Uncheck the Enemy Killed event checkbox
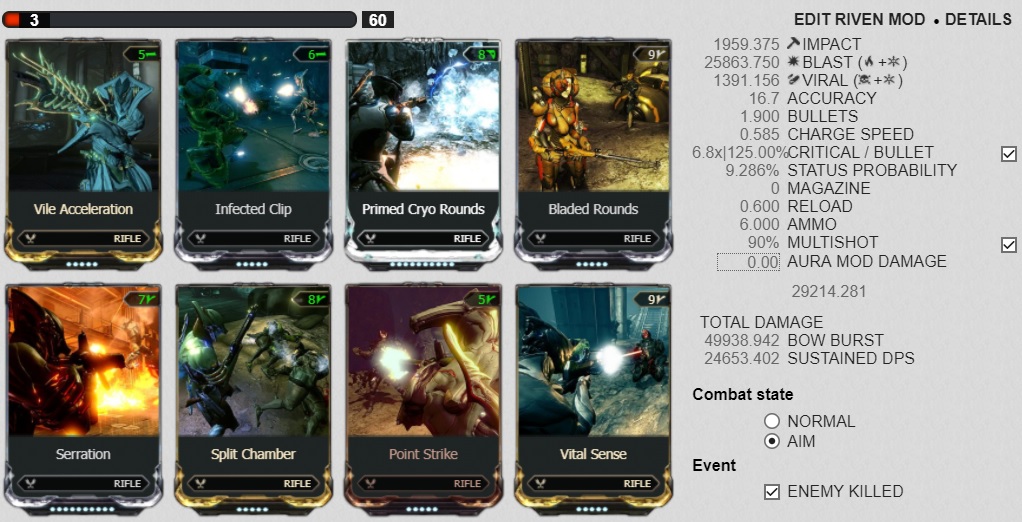The image size is (1022, 522). tap(772, 491)
